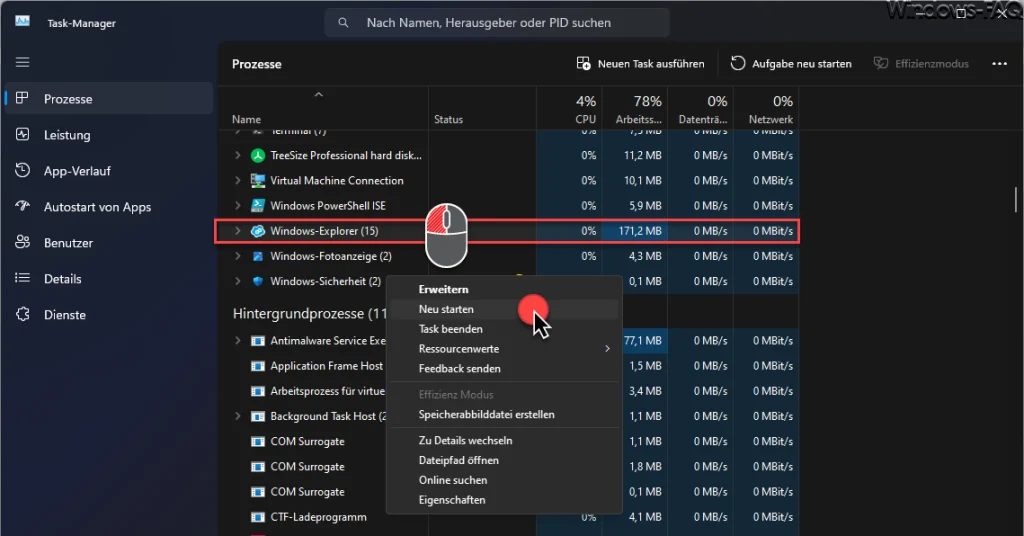Click the 11,2 MB TreeSize memory value

tap(643, 155)
